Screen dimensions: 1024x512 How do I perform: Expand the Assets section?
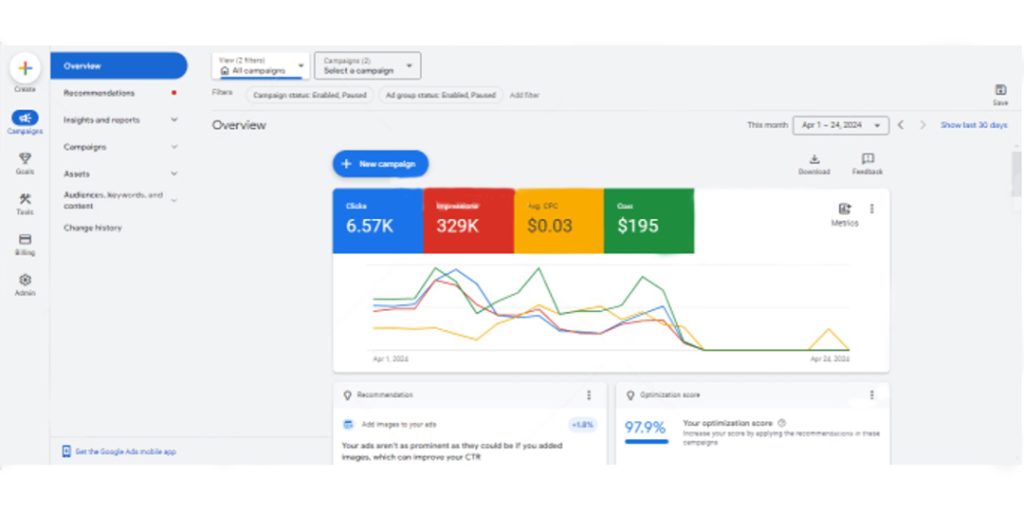[119, 174]
